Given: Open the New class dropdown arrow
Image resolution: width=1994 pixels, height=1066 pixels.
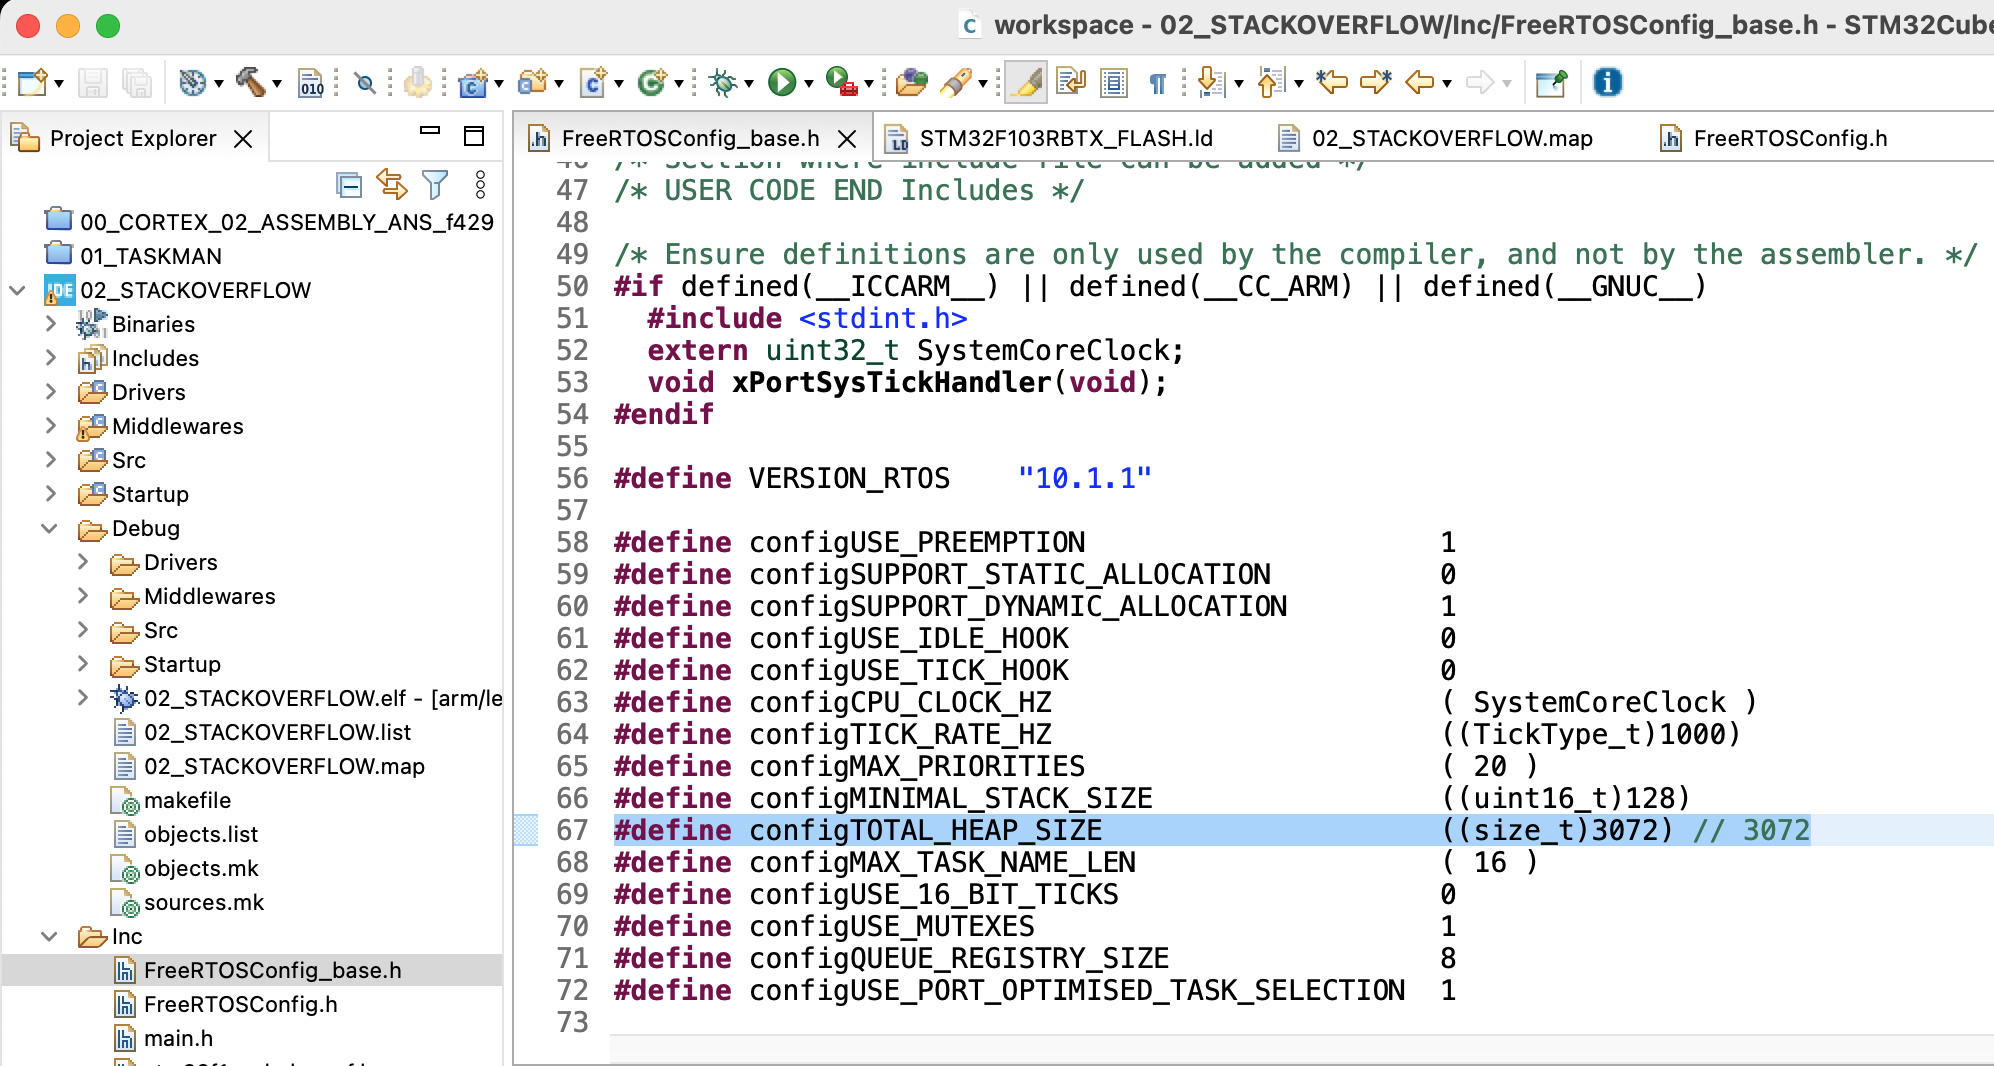Looking at the screenshot, I should click(x=679, y=84).
